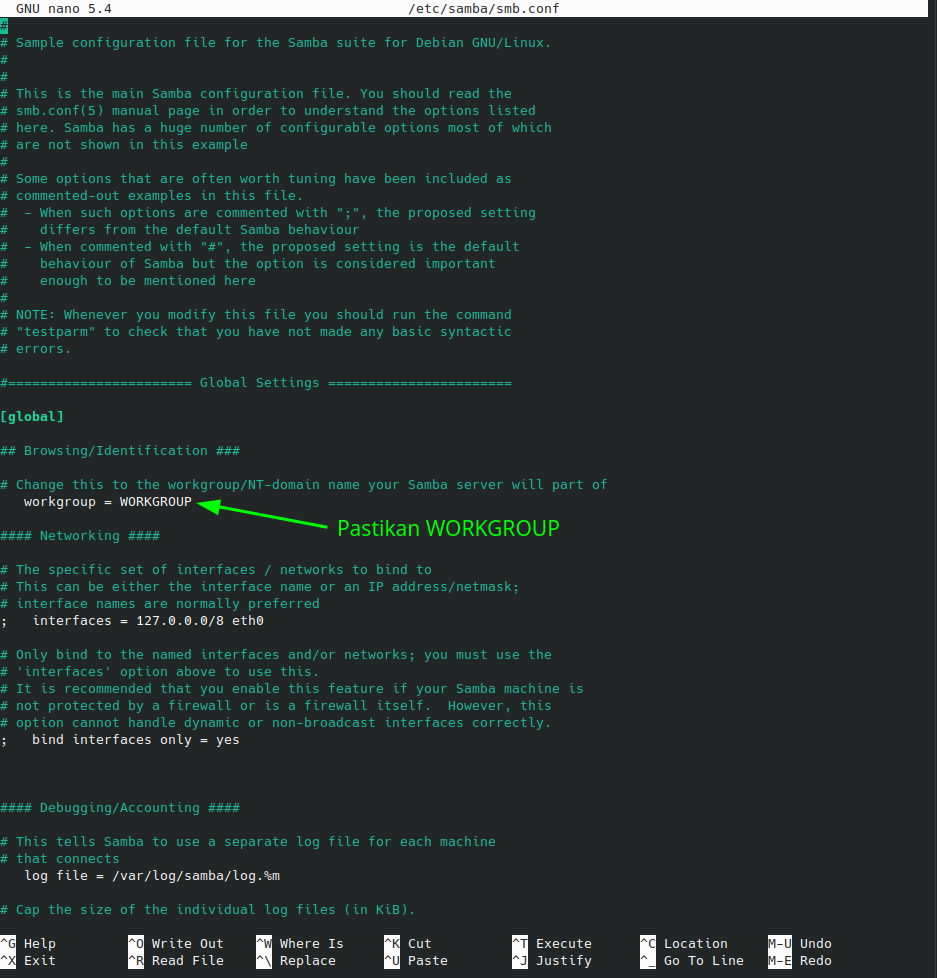Click the Undo shortcut label
This screenshot has height=978, width=937.
coord(815,943)
